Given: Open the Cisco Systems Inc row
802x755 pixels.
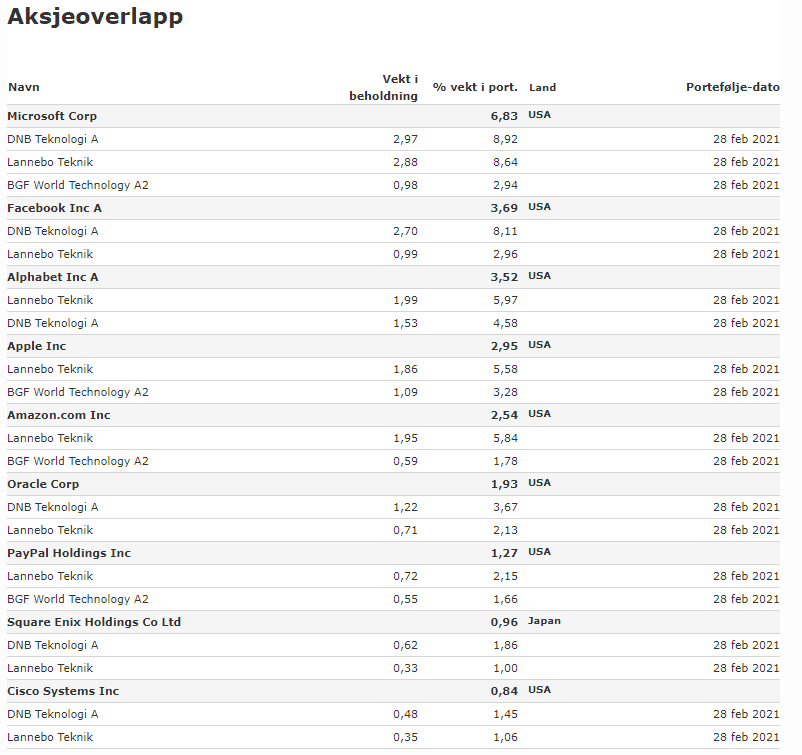Looking at the screenshot, I should click(393, 692).
